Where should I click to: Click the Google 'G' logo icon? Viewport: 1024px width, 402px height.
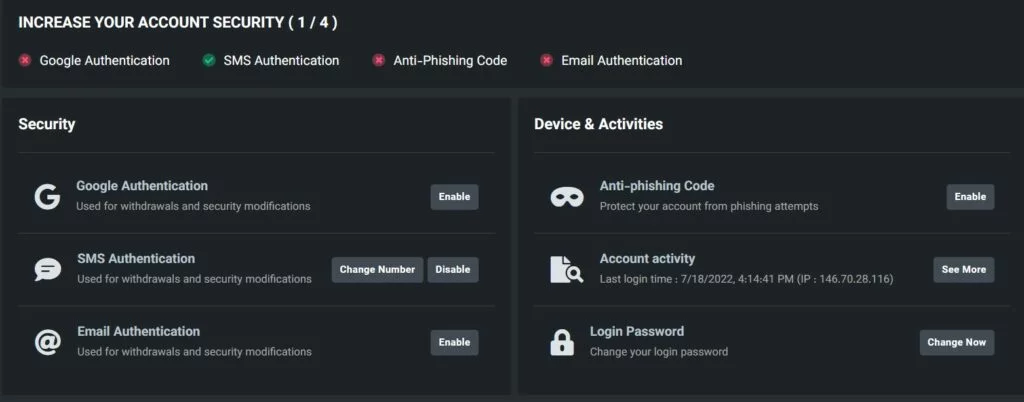coord(47,196)
